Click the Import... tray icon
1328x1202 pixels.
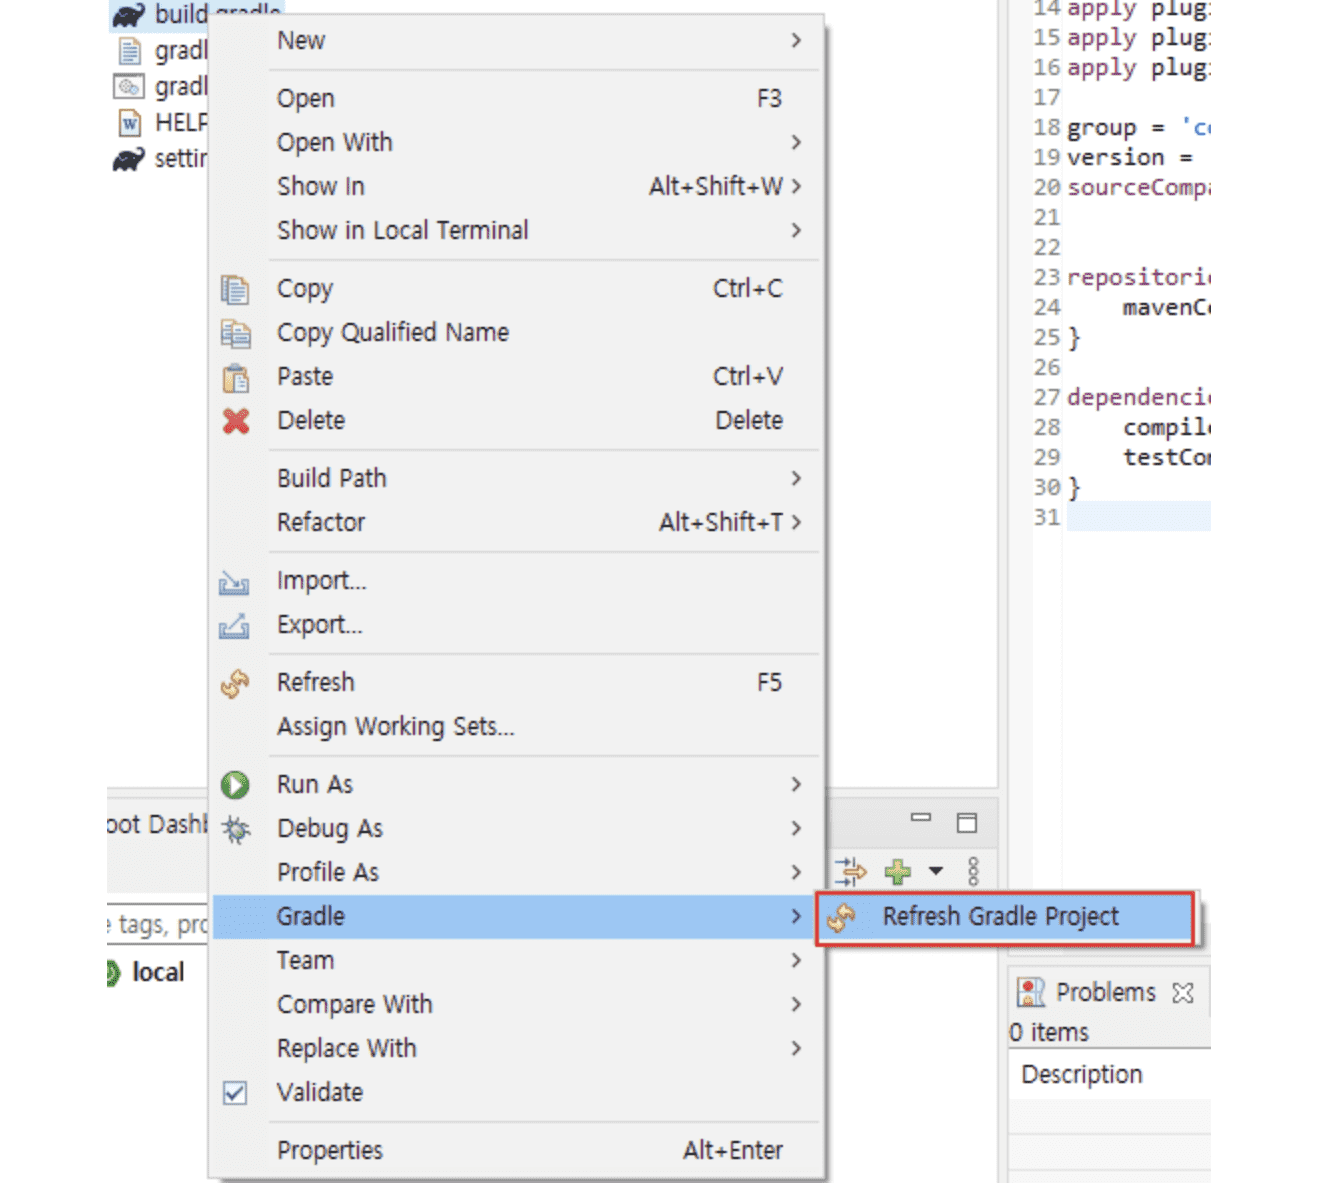[x=234, y=582]
